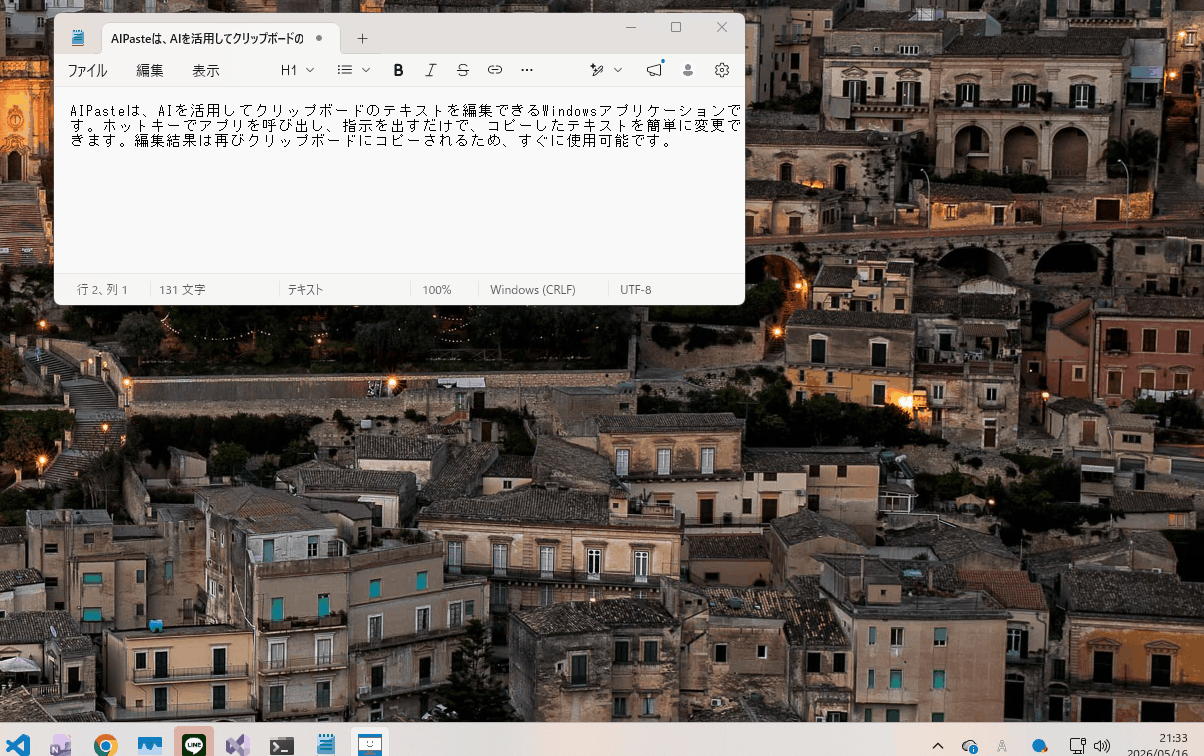
Task: Open the 表示 menu
Action: point(206,70)
